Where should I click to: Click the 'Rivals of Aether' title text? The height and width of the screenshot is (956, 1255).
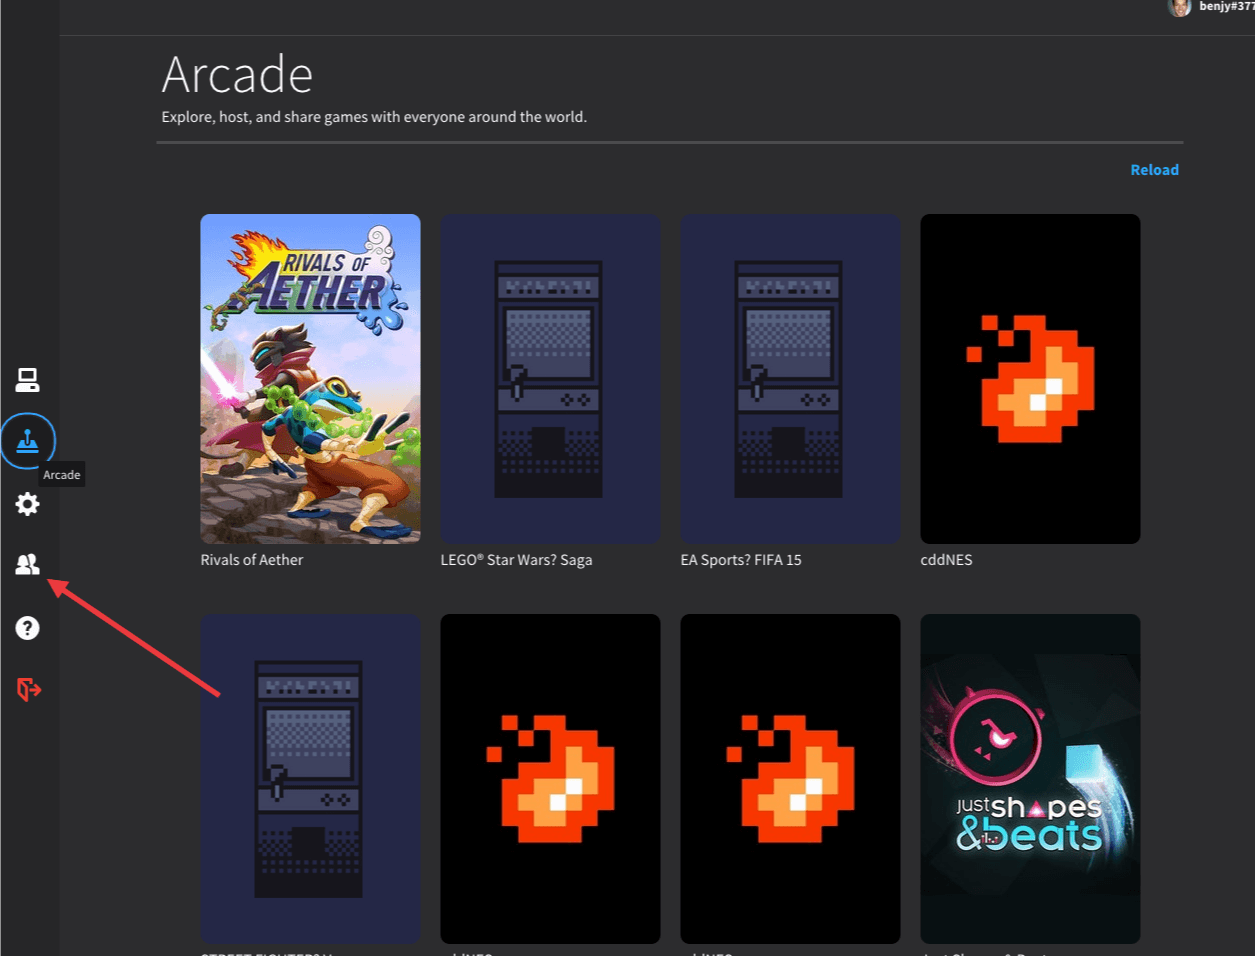point(252,560)
